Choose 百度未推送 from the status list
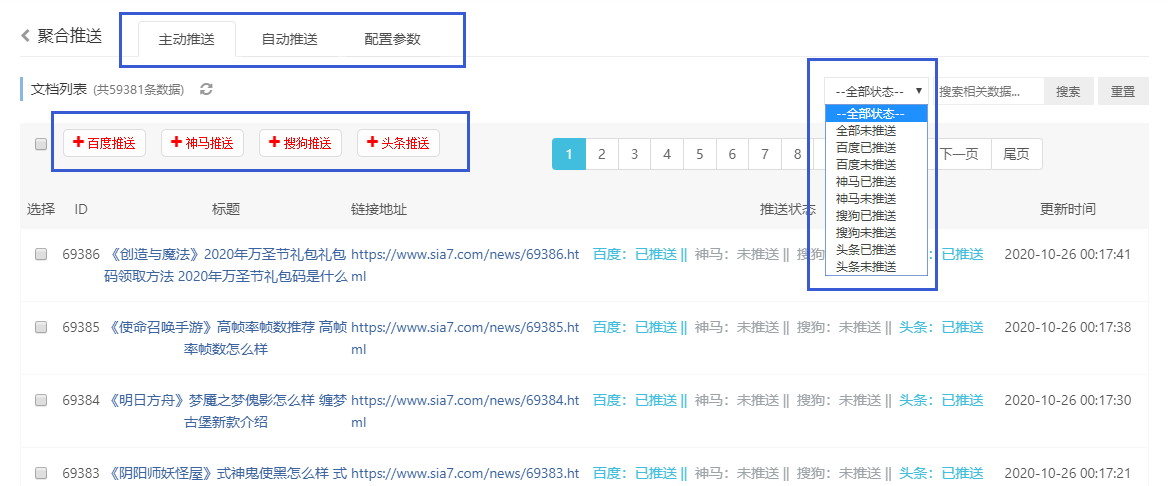 coord(876,165)
